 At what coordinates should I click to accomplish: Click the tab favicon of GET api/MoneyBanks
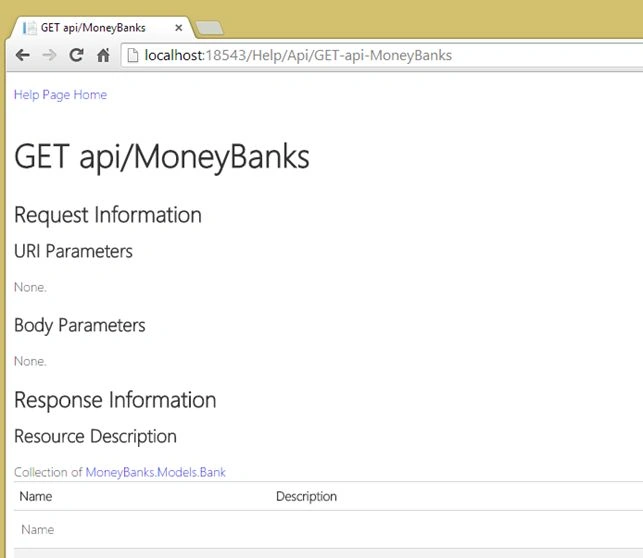tap(30, 28)
